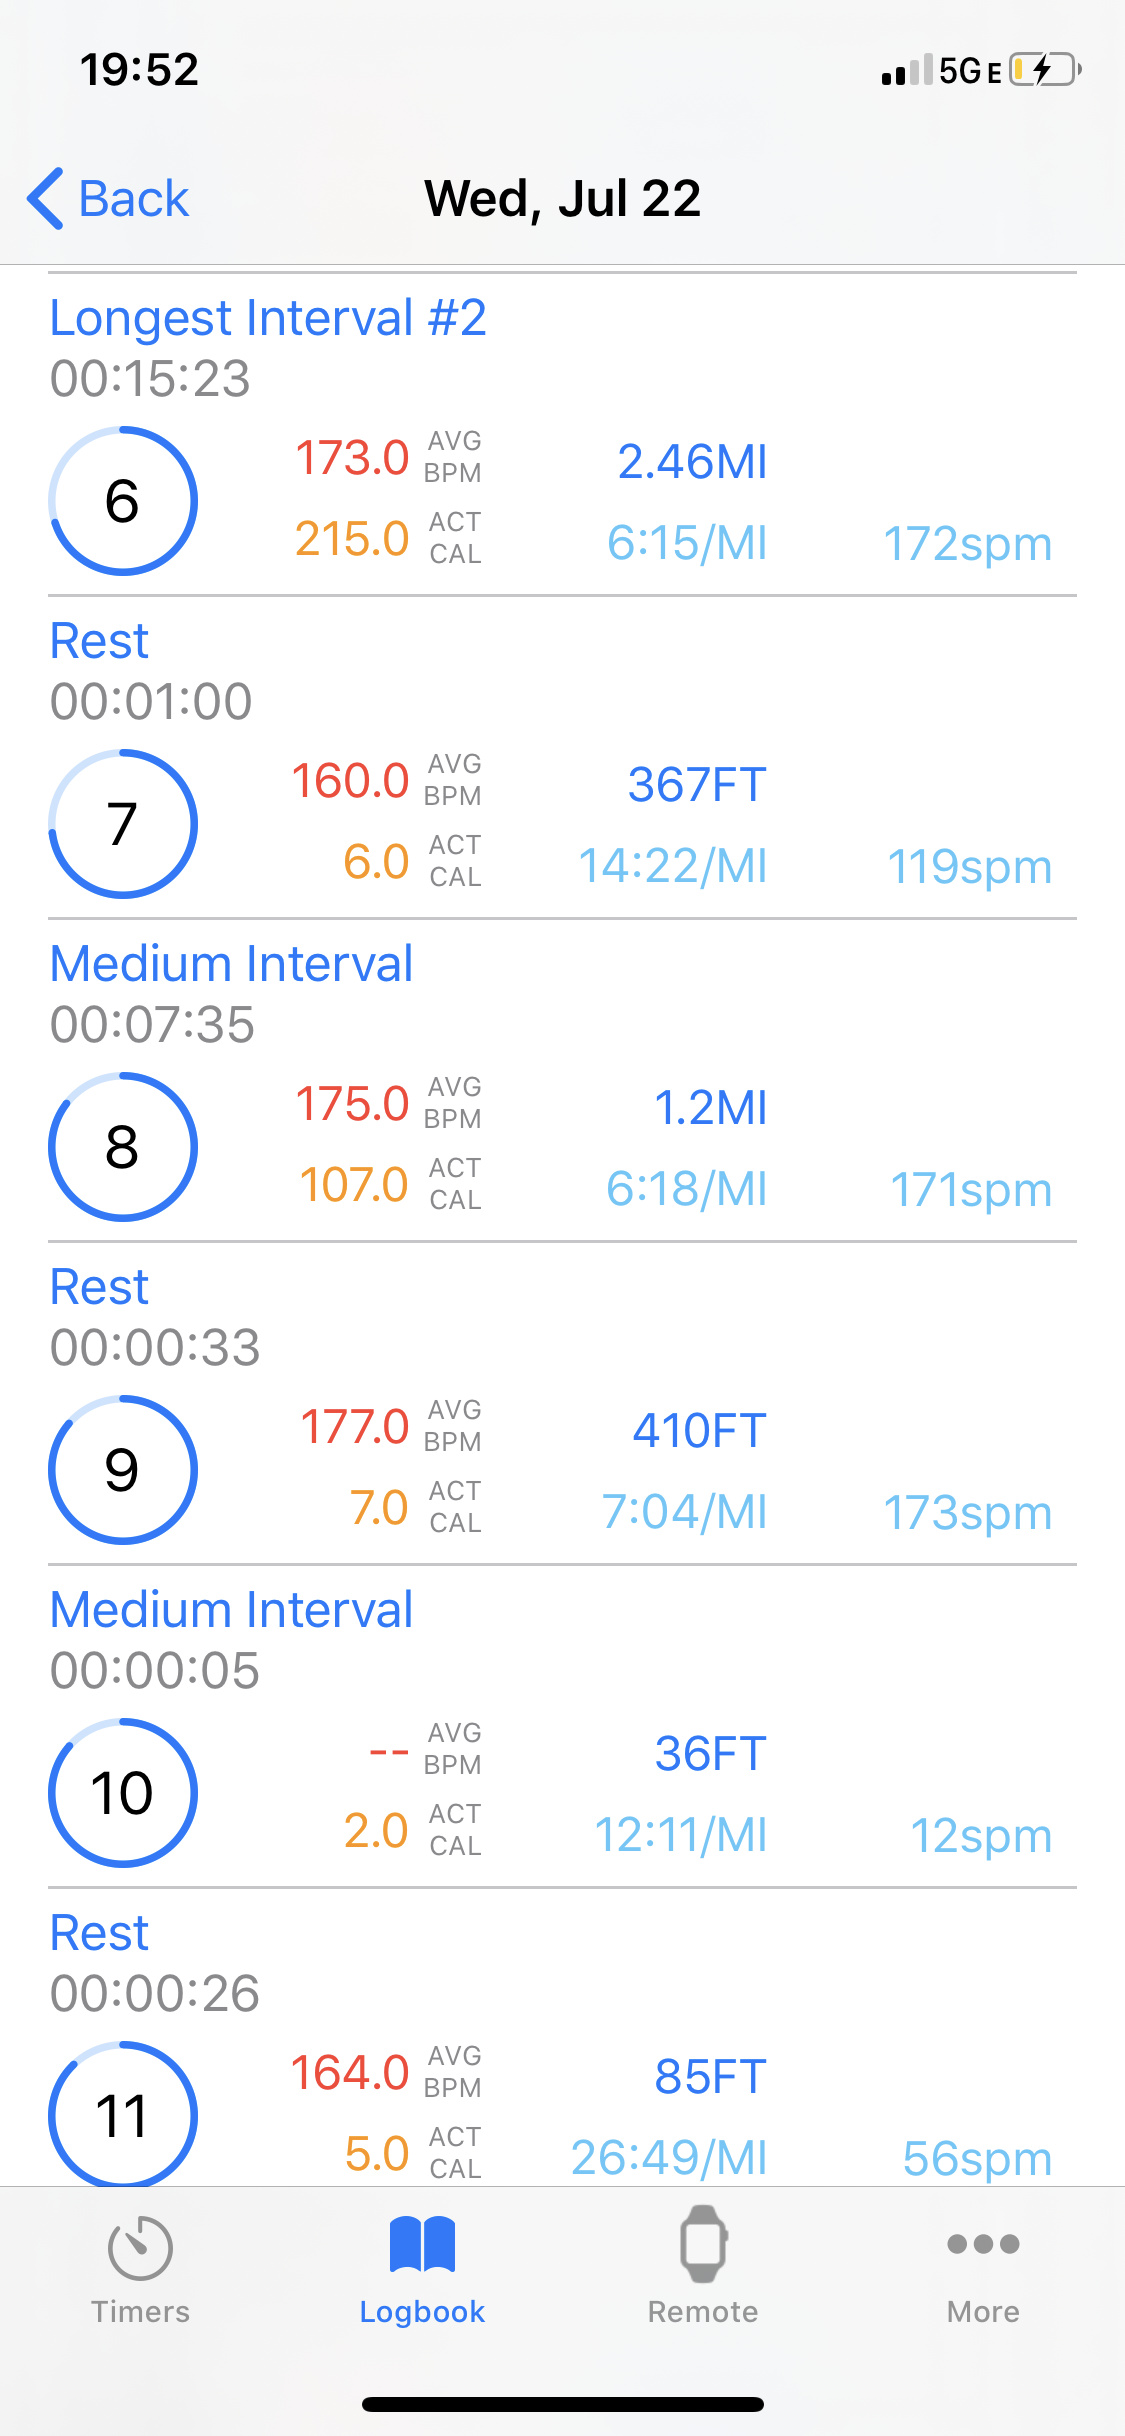Select the interval 6 progress ring

(123, 501)
